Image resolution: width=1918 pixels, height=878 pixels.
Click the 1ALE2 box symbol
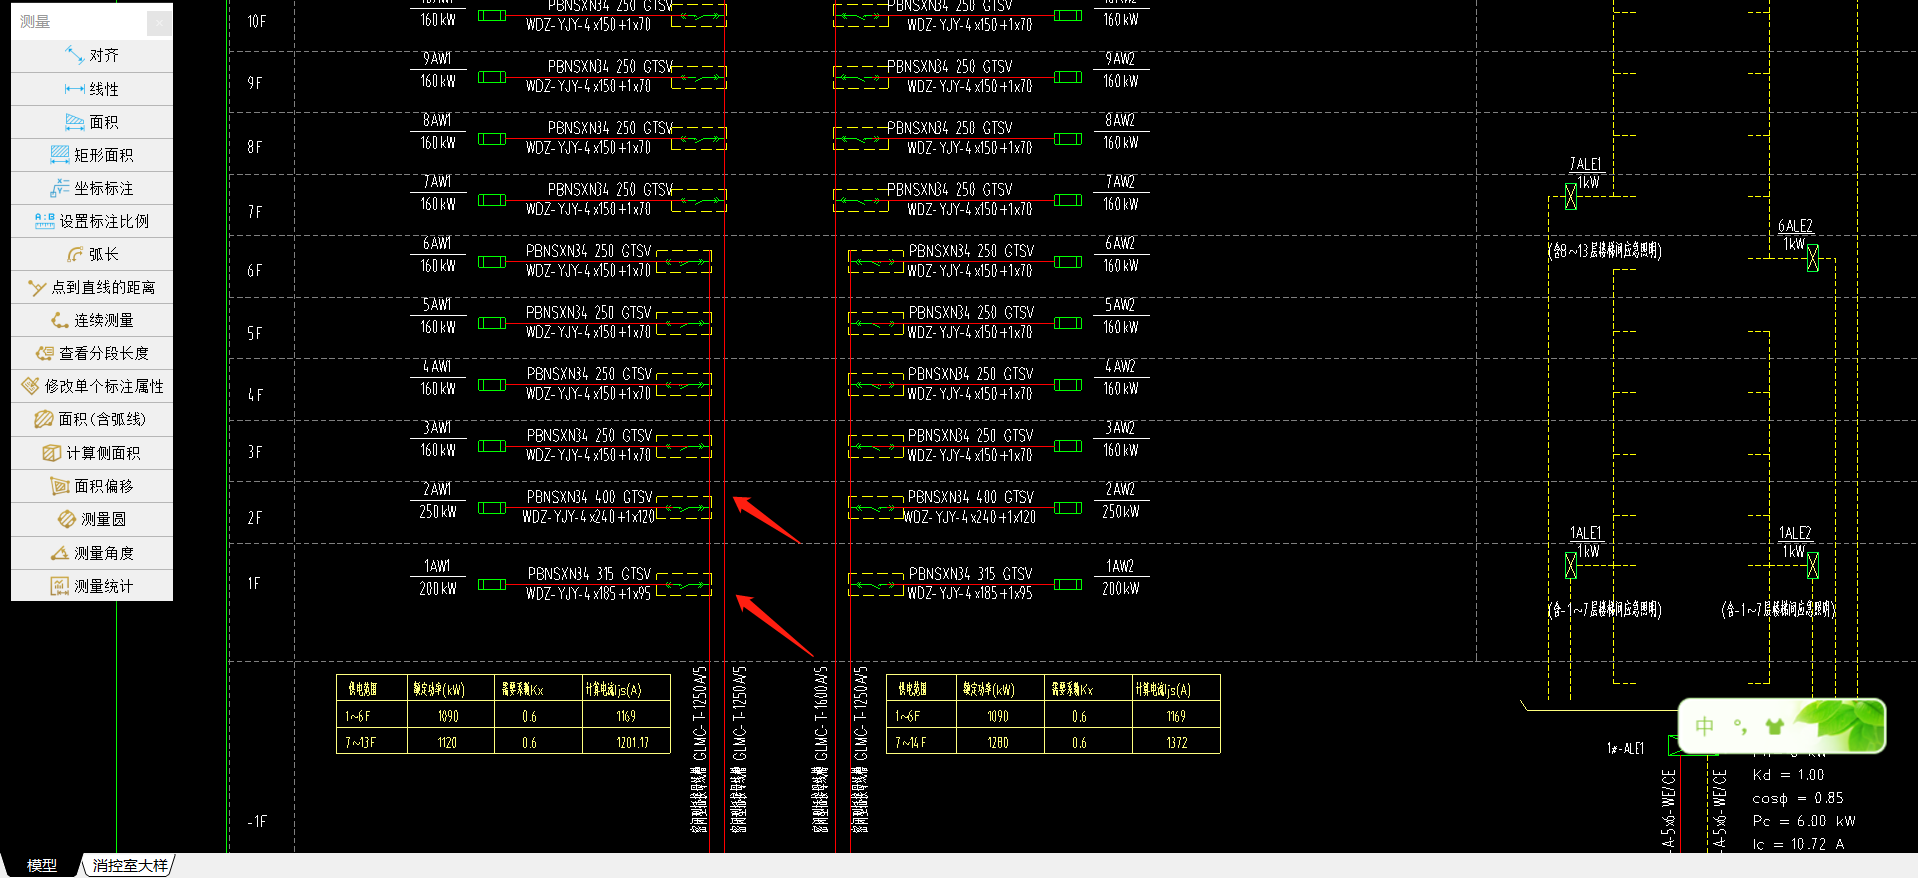coord(1813,566)
